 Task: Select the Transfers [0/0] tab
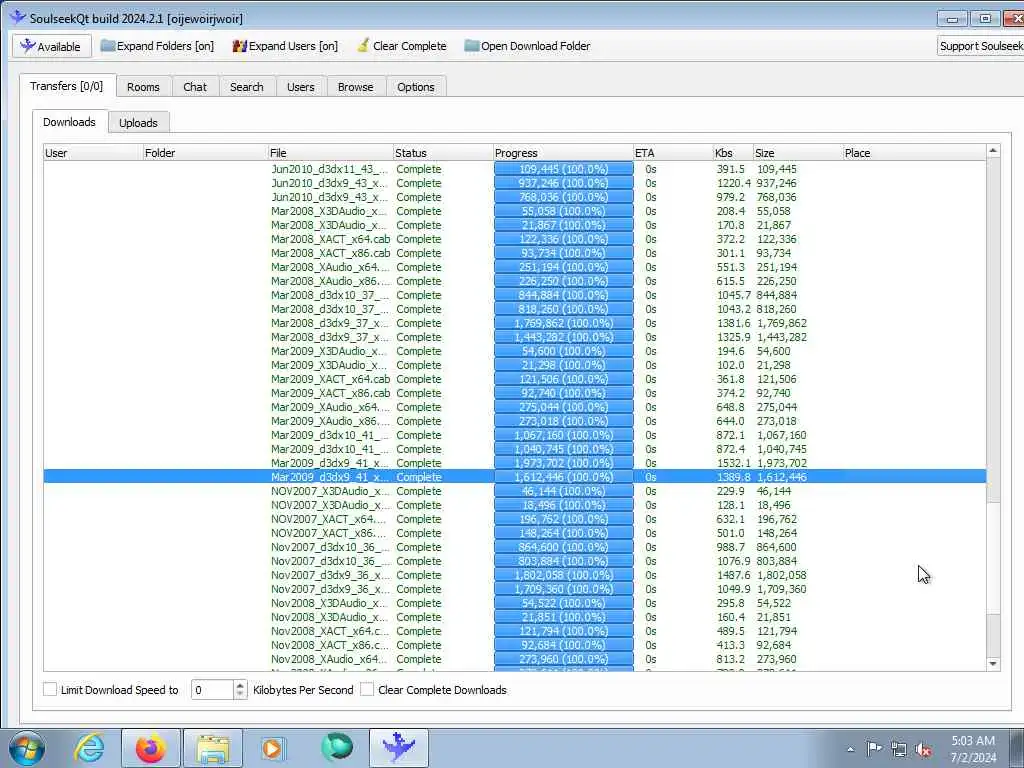[x=67, y=86]
